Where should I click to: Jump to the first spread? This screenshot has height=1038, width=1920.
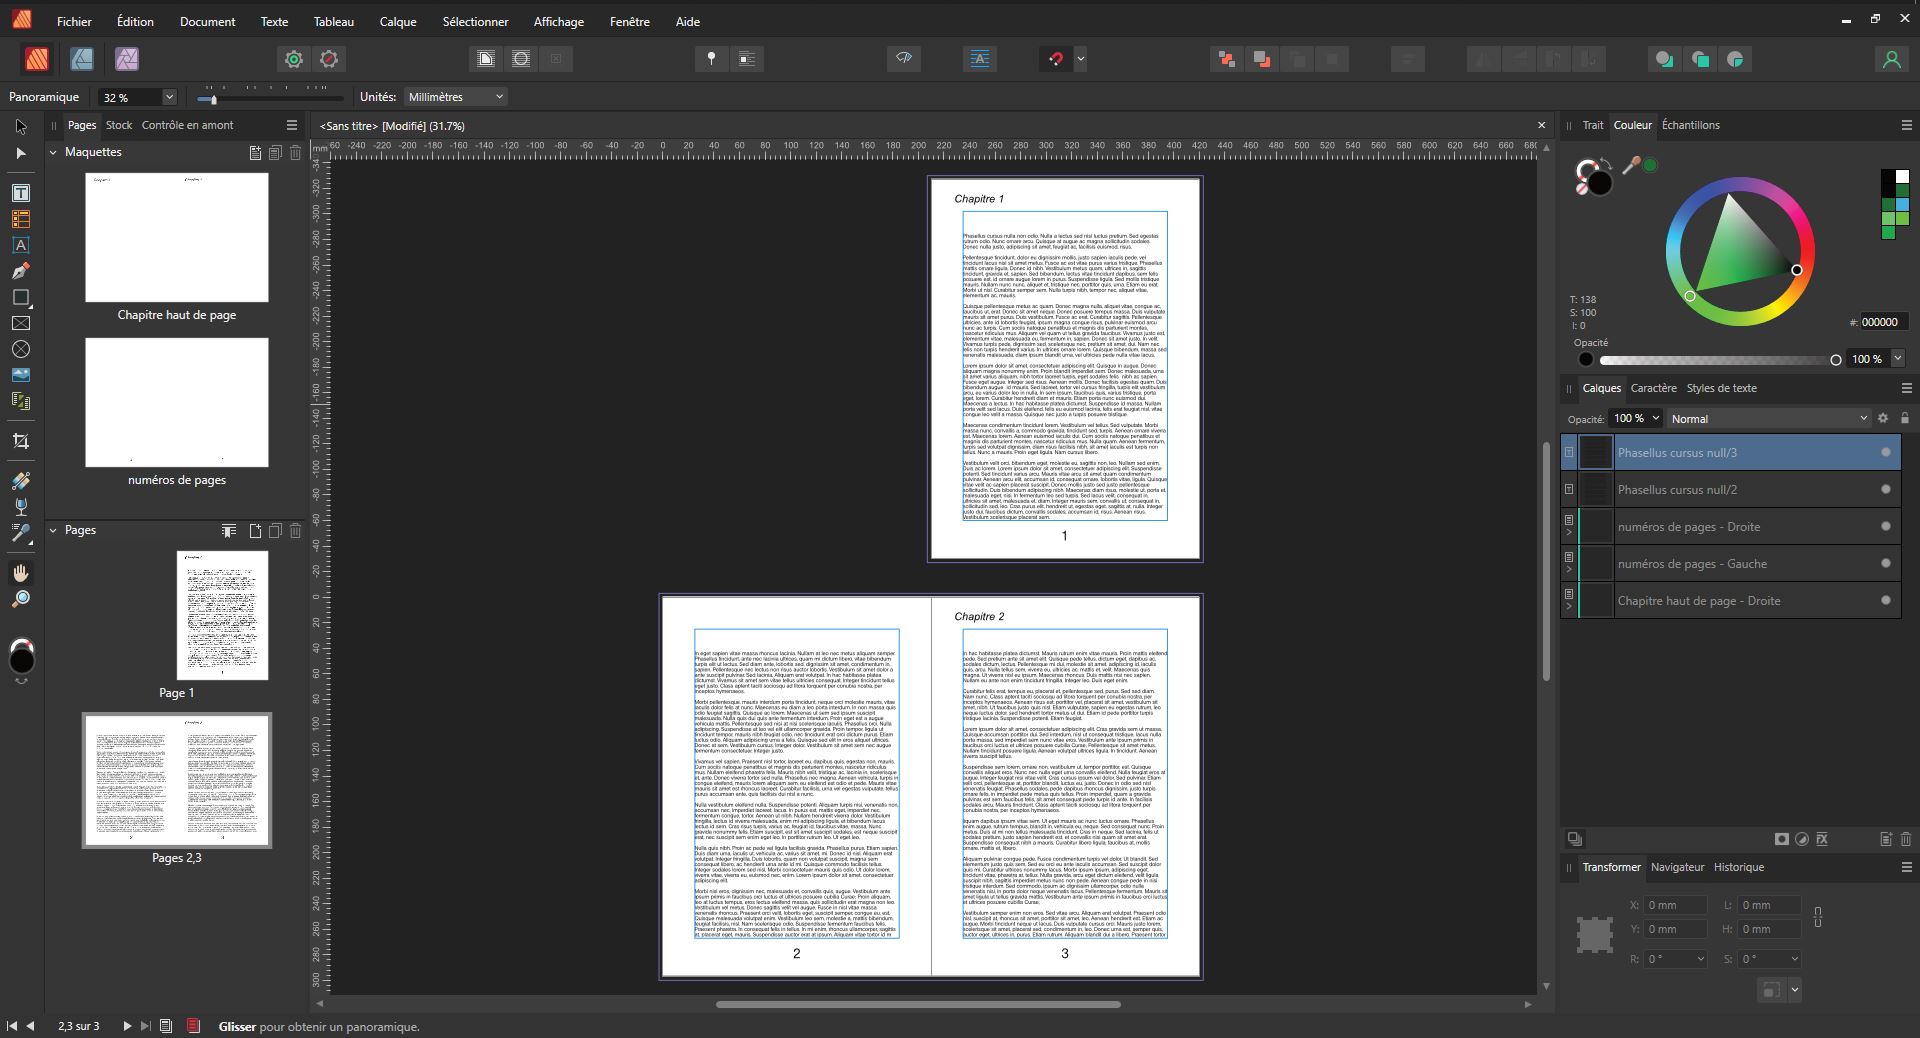tap(12, 1026)
